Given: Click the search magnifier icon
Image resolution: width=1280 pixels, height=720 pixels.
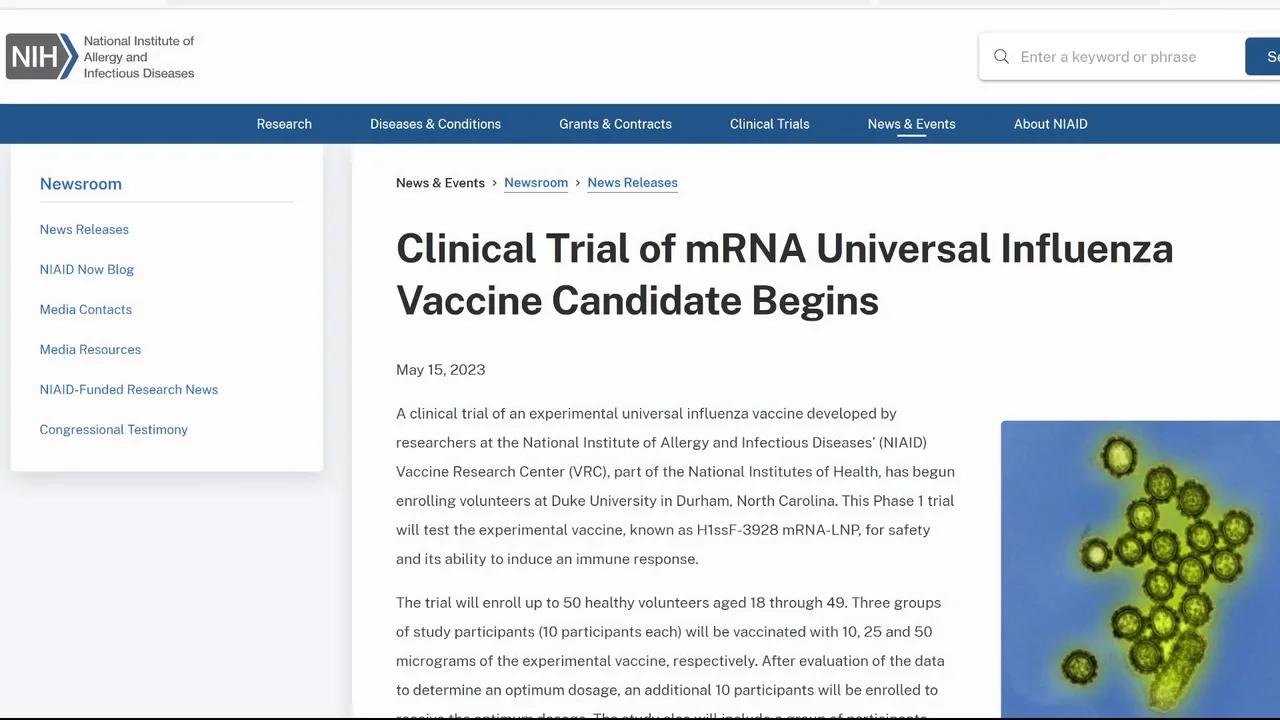Looking at the screenshot, I should 1001,57.
